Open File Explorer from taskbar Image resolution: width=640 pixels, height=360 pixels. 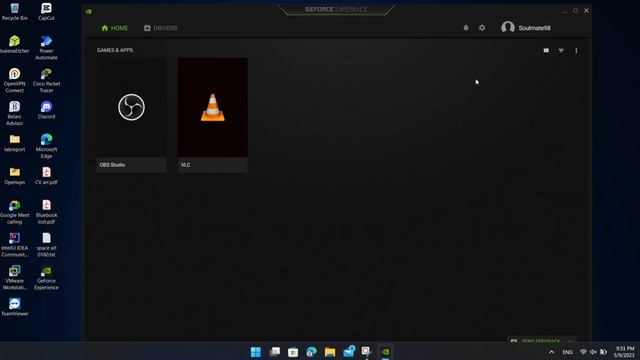tap(330, 351)
